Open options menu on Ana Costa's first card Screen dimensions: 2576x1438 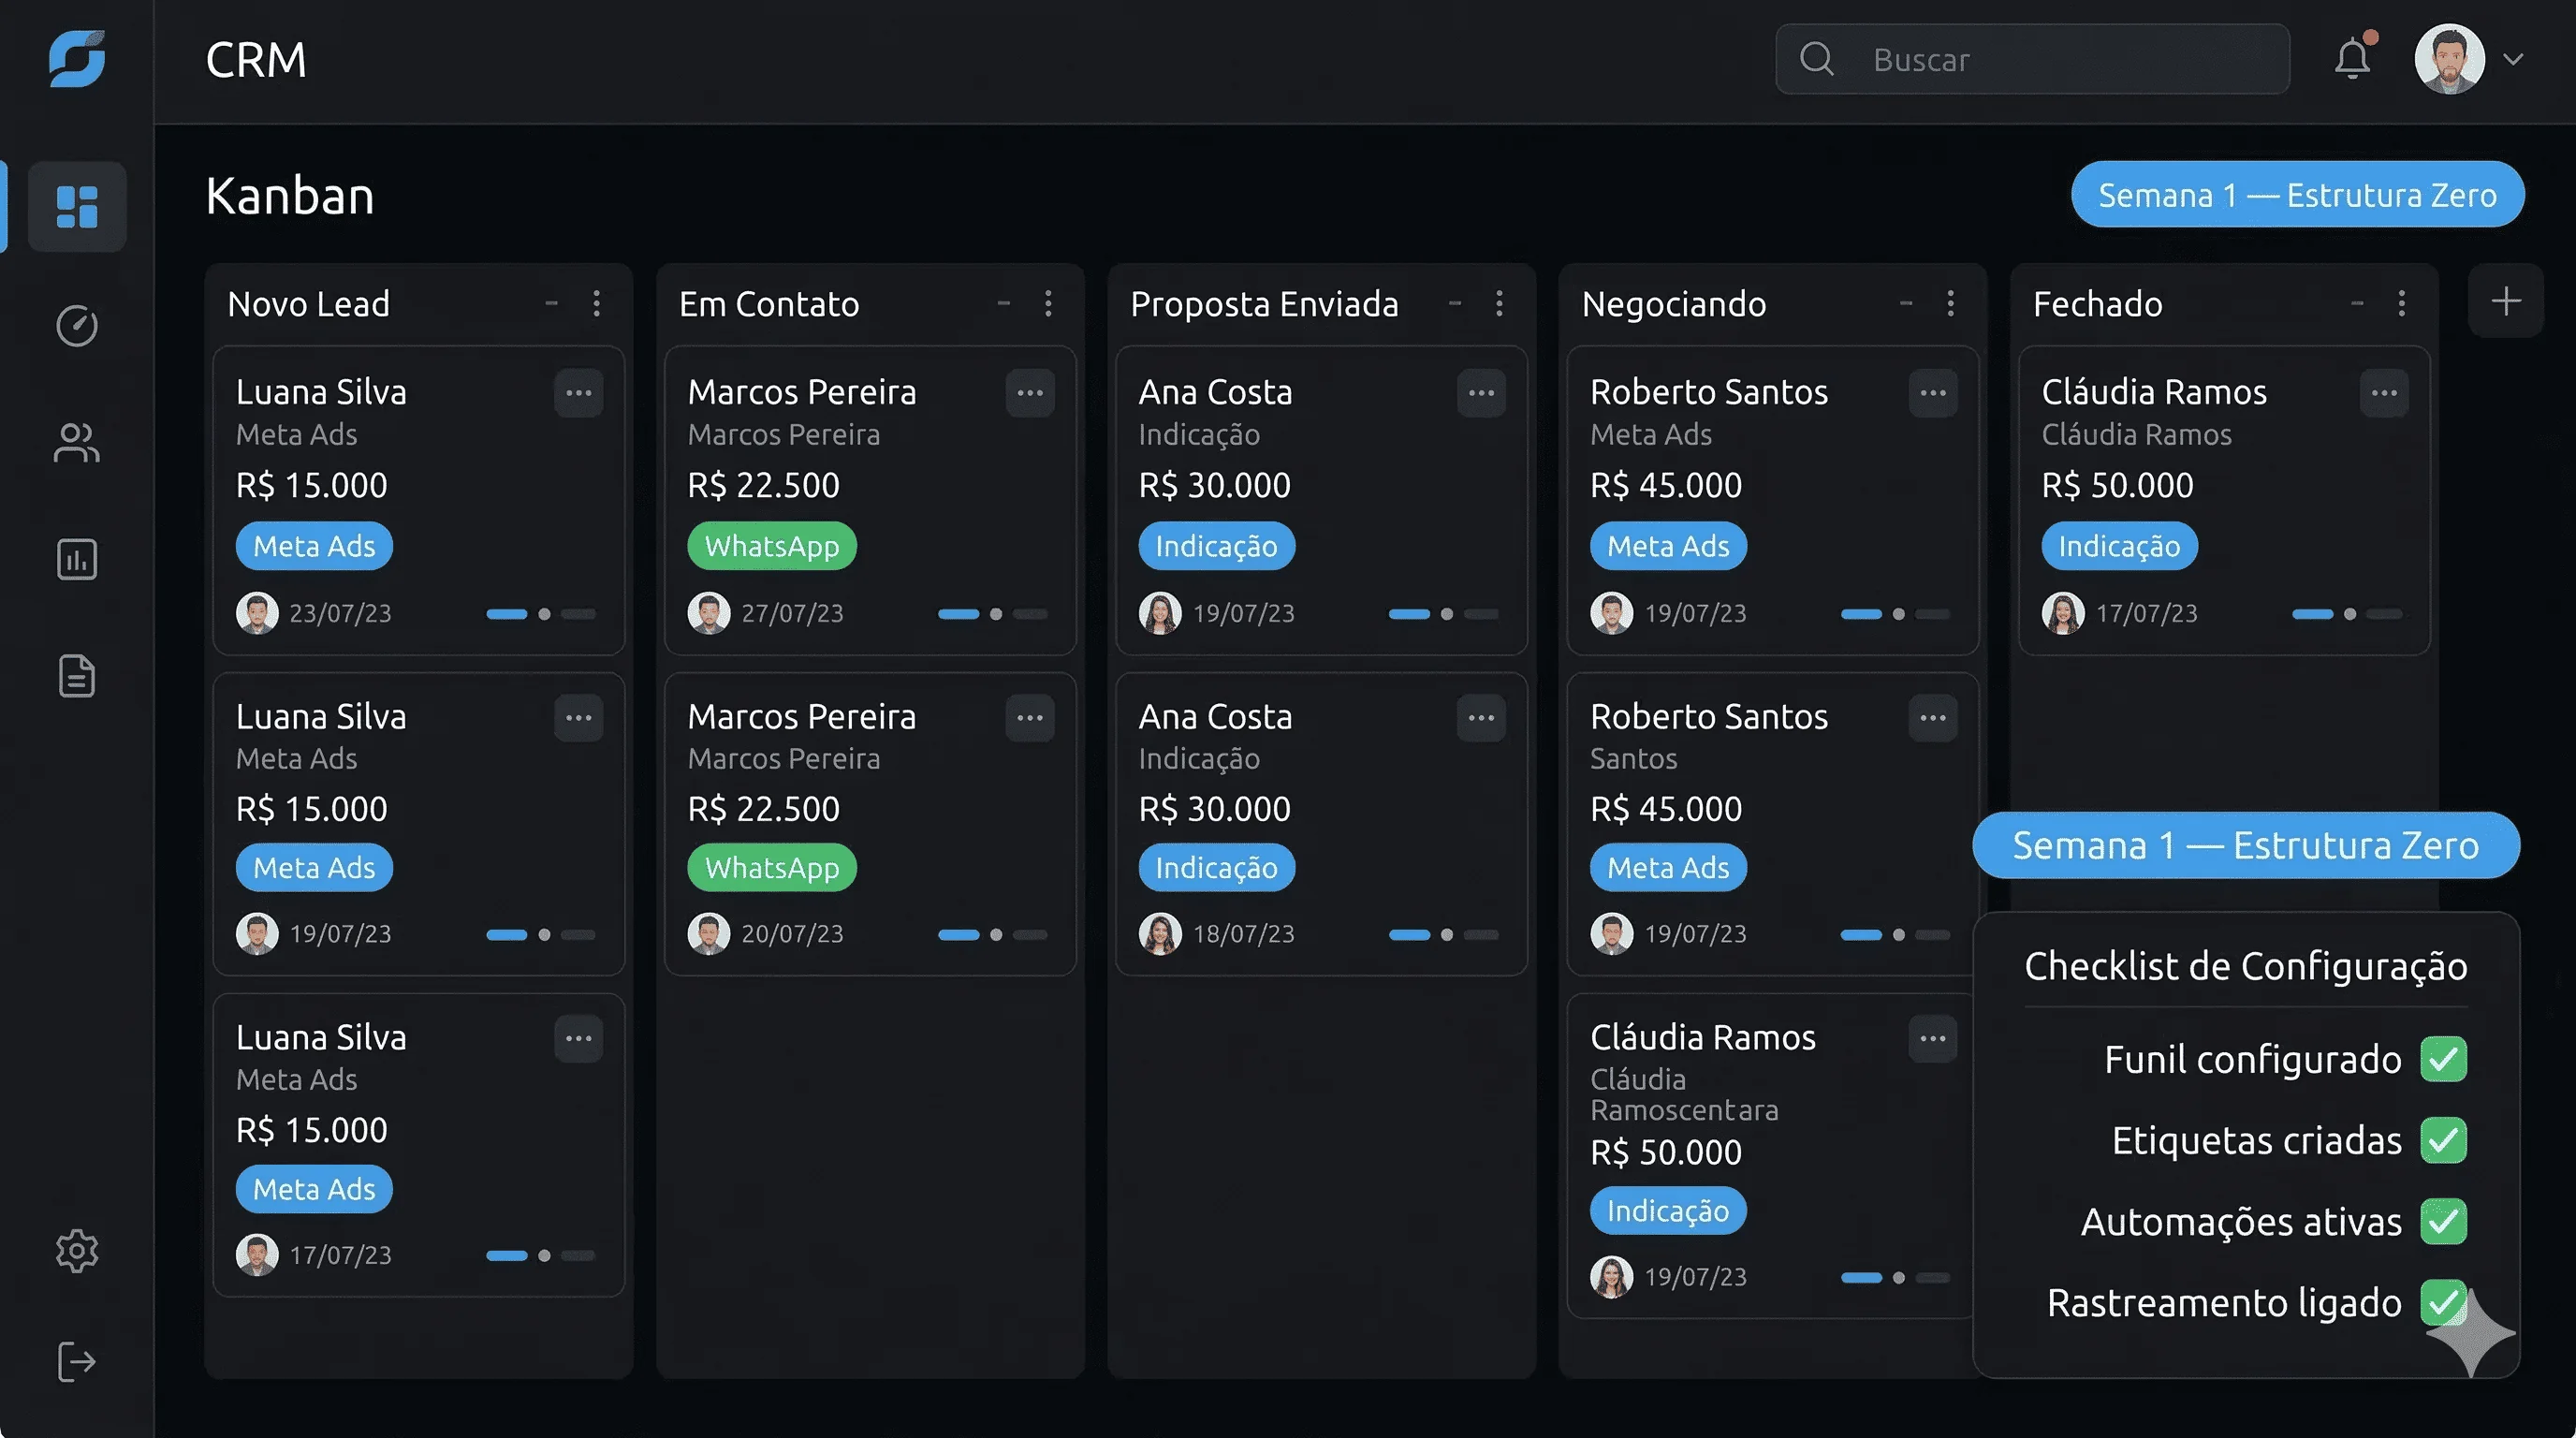click(x=1481, y=393)
